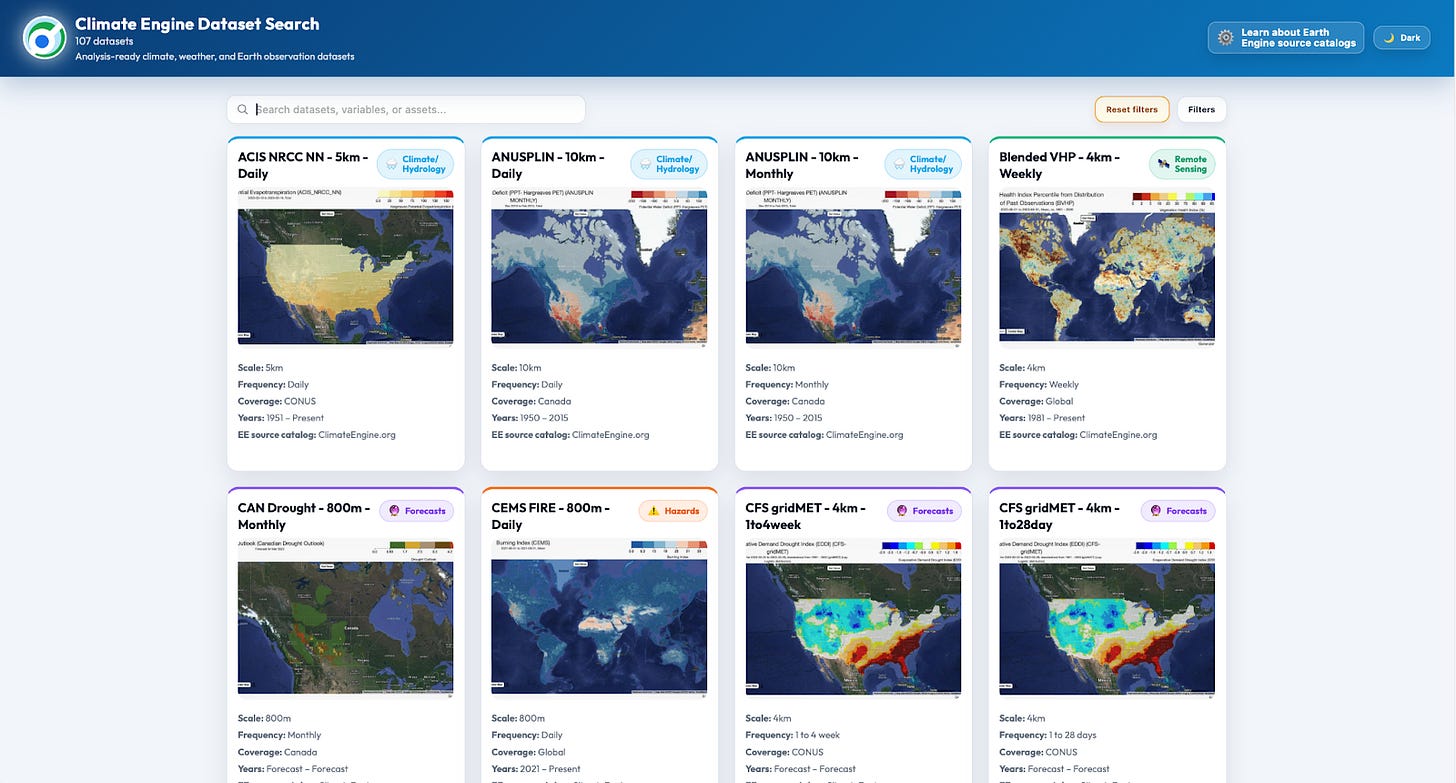
Task: Open the CEMS FIRE map thumbnail
Action: [600, 617]
